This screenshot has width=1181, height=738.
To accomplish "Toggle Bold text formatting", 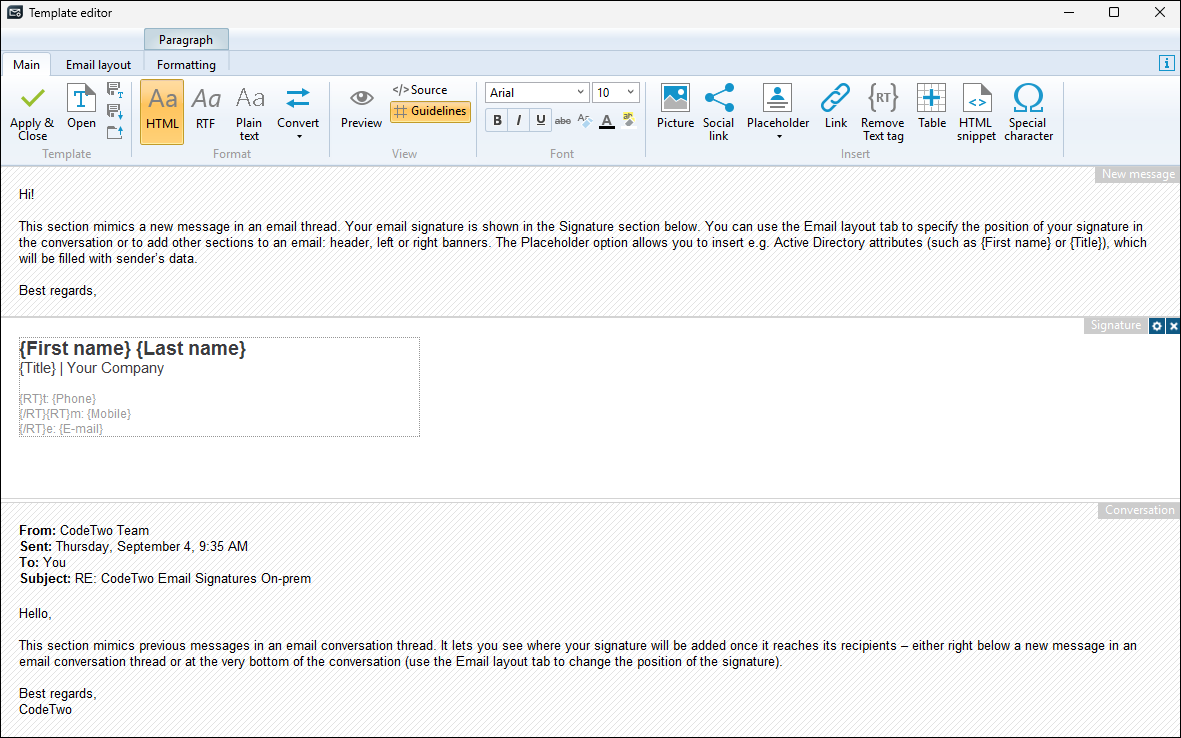I will coord(497,121).
